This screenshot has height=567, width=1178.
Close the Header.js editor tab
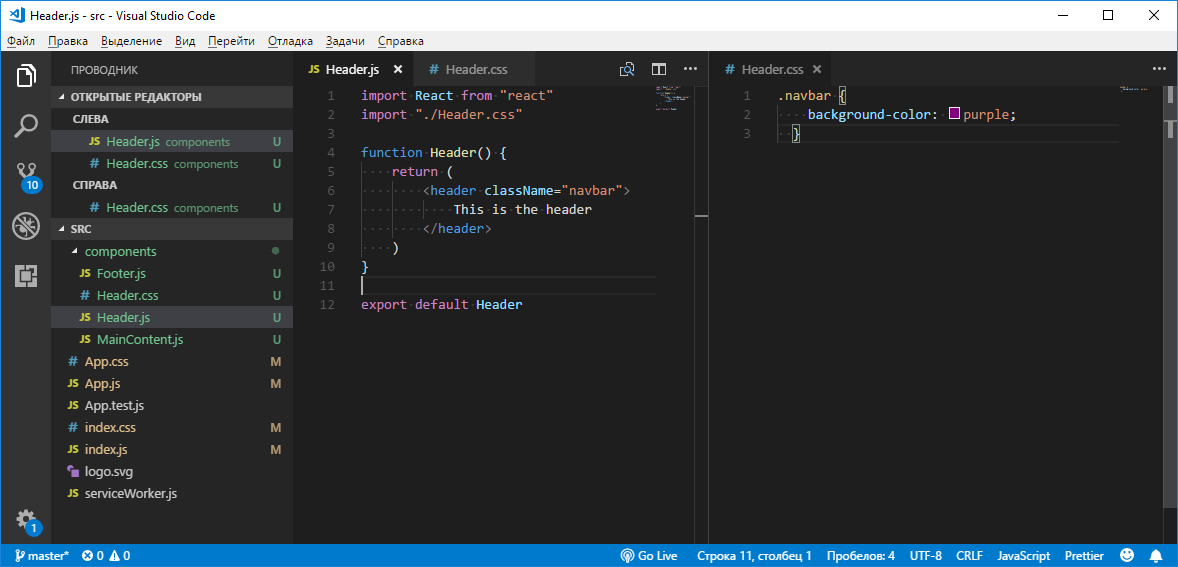coord(398,70)
